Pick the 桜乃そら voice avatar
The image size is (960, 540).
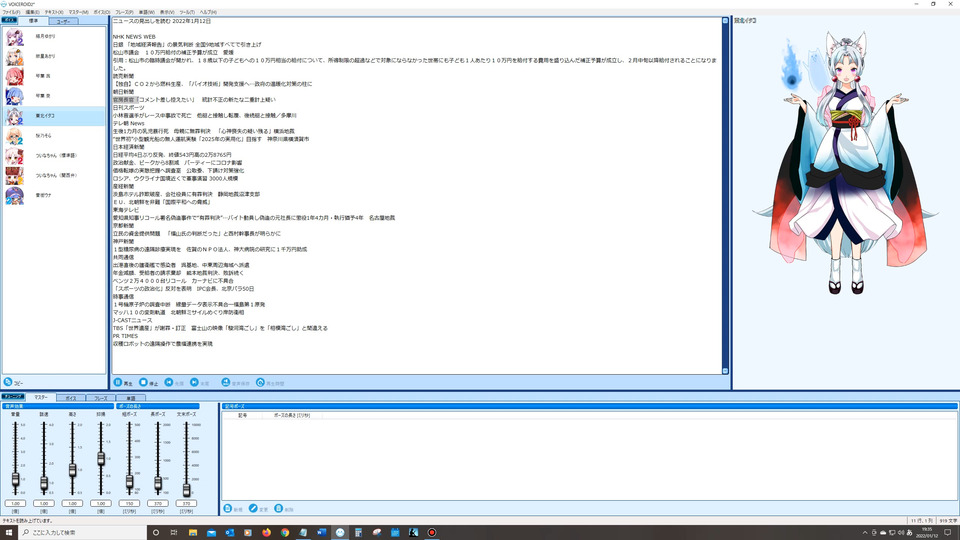pos(15,136)
